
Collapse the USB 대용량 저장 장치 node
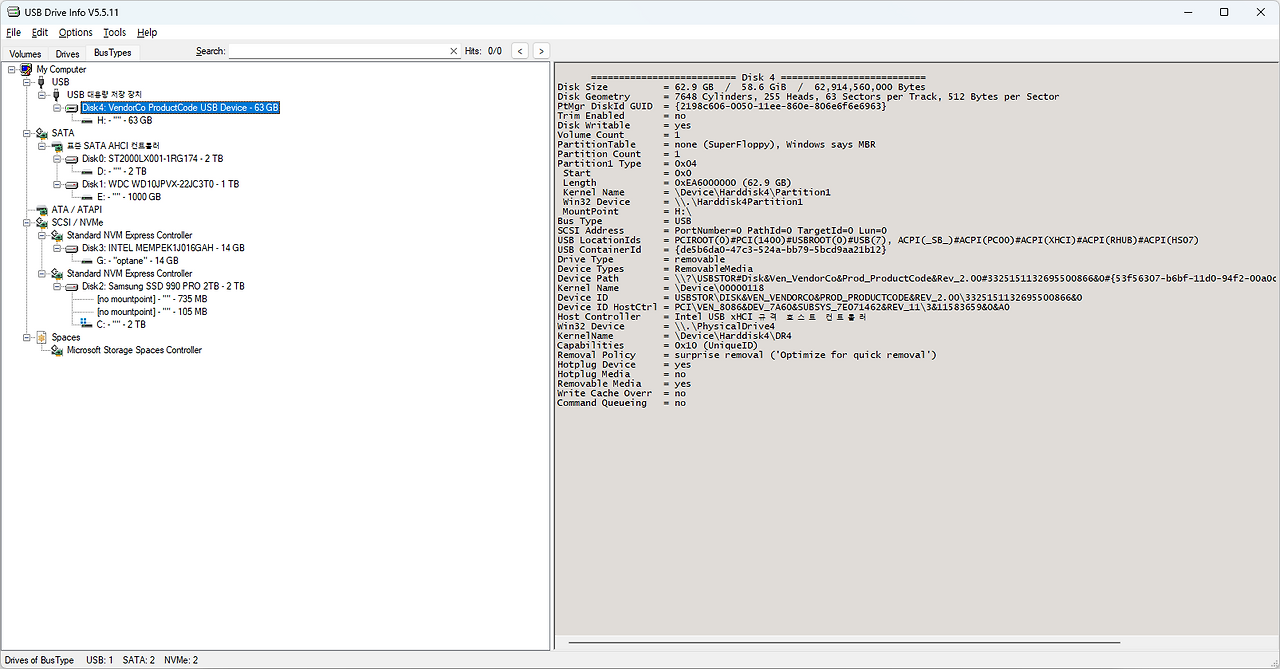pyautogui.click(x=41, y=95)
